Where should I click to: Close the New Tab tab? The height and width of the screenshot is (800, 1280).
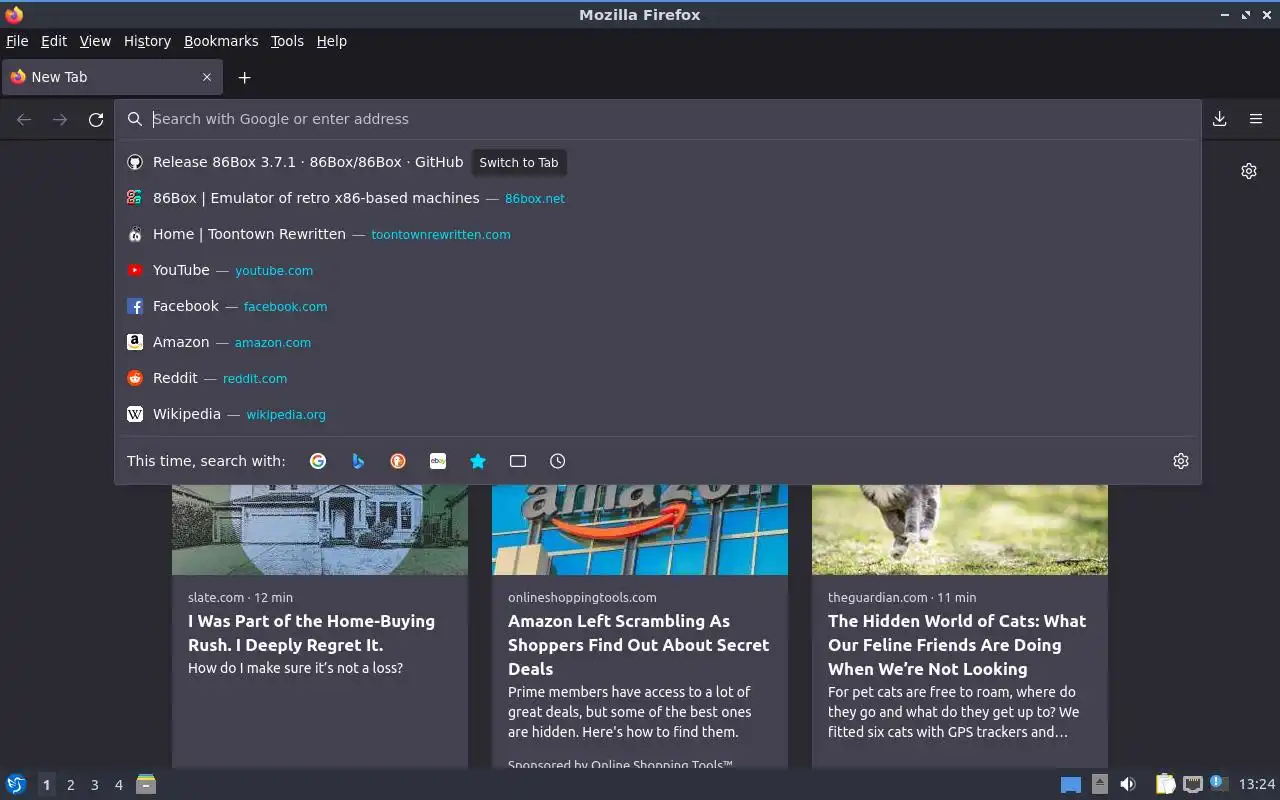207,77
